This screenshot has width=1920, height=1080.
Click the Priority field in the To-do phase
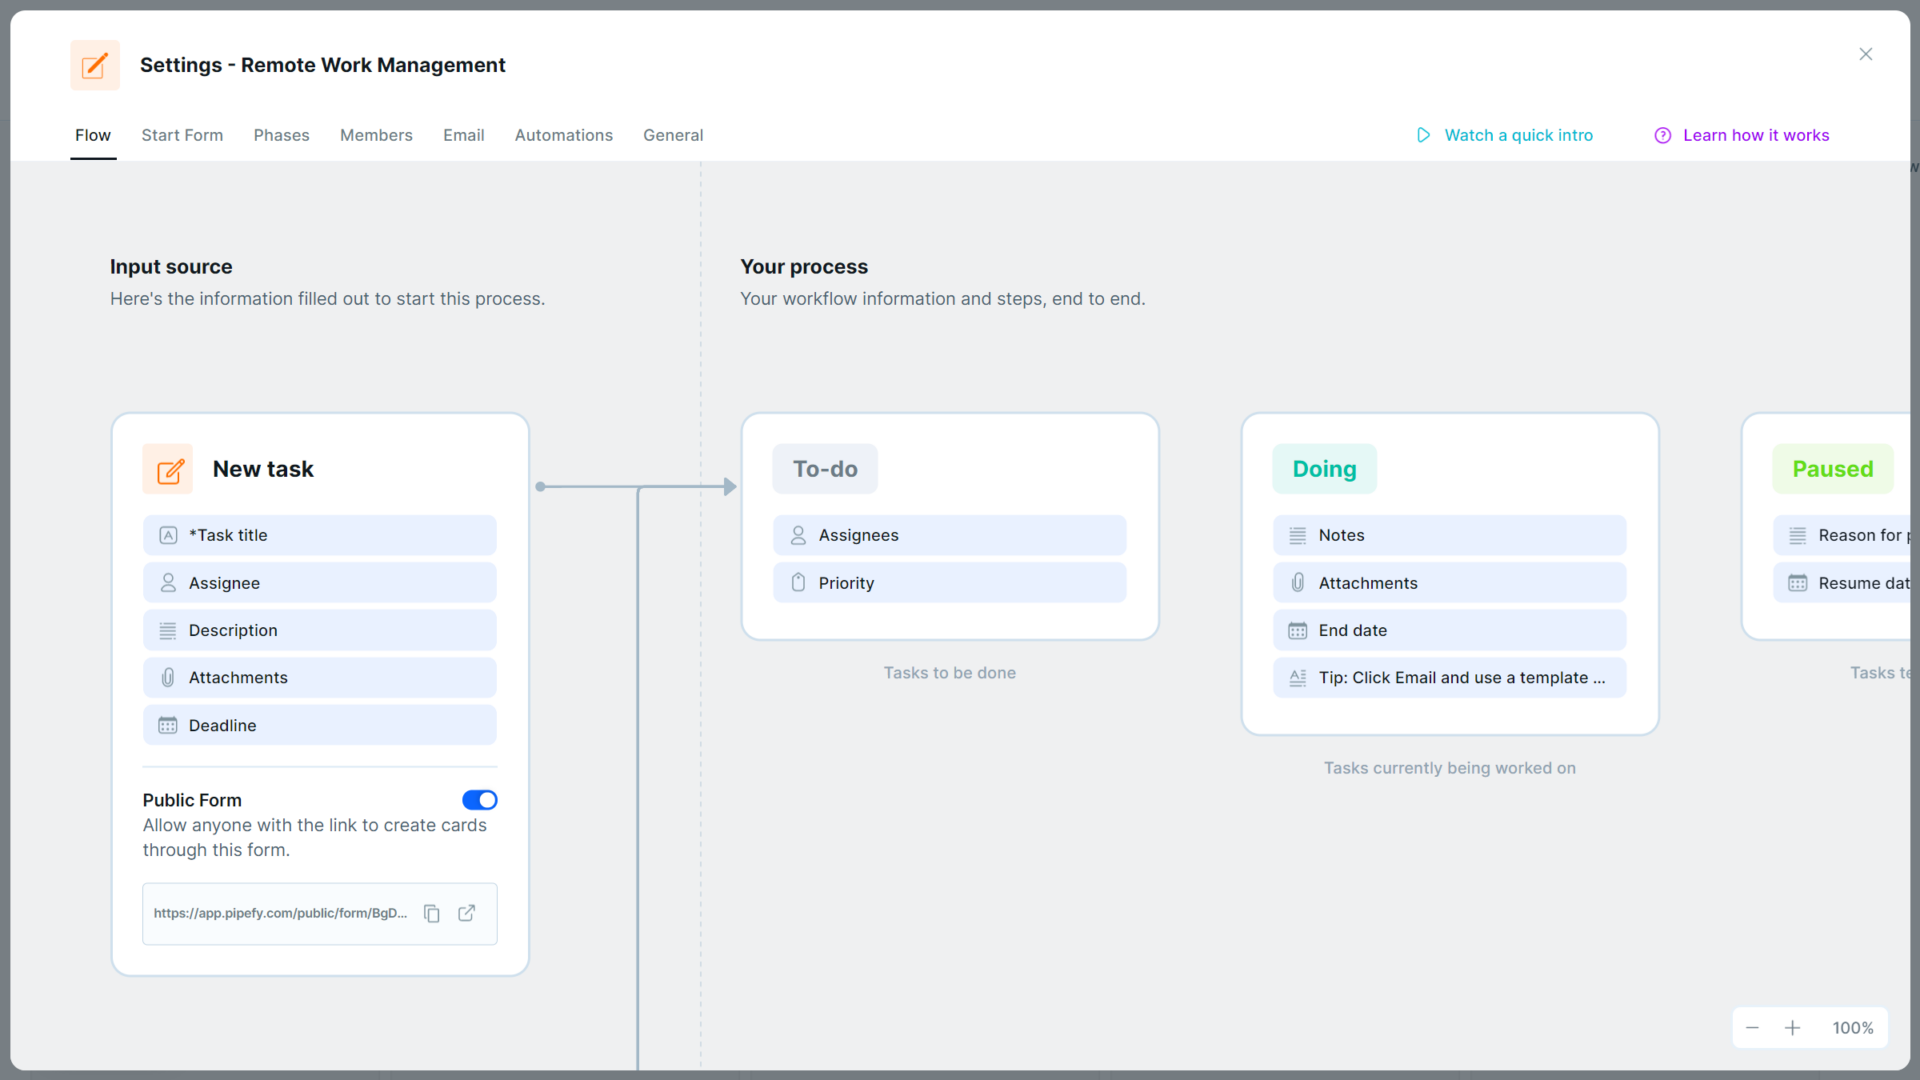click(x=949, y=582)
